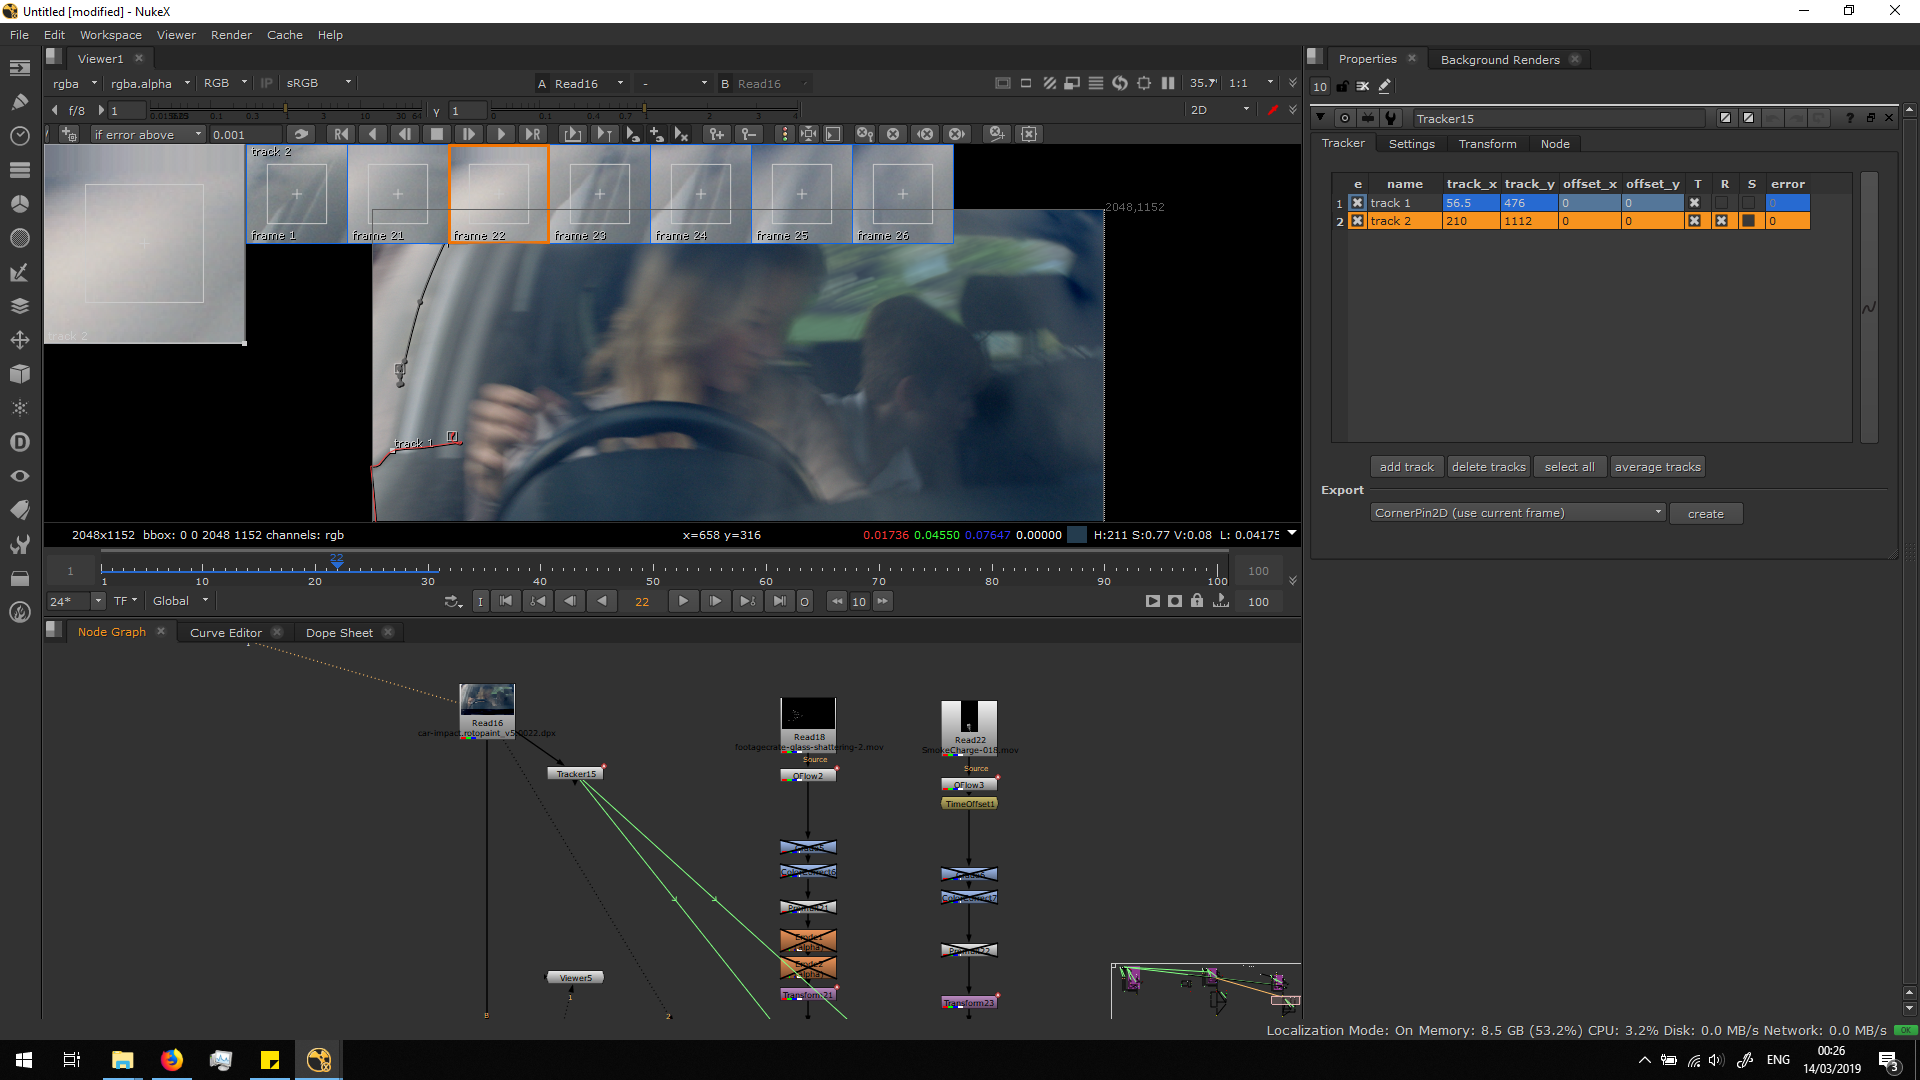Click the Furnace plugins flame icon
This screenshot has height=1080, width=1920.
pos(19,612)
